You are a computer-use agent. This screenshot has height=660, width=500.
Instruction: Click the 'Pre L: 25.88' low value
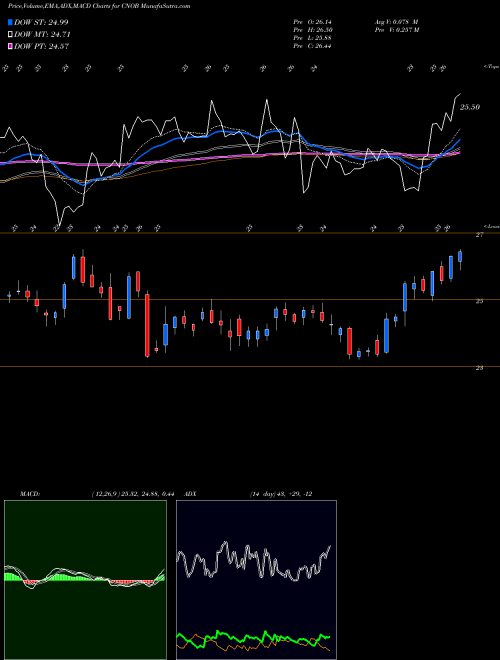pos(312,38)
